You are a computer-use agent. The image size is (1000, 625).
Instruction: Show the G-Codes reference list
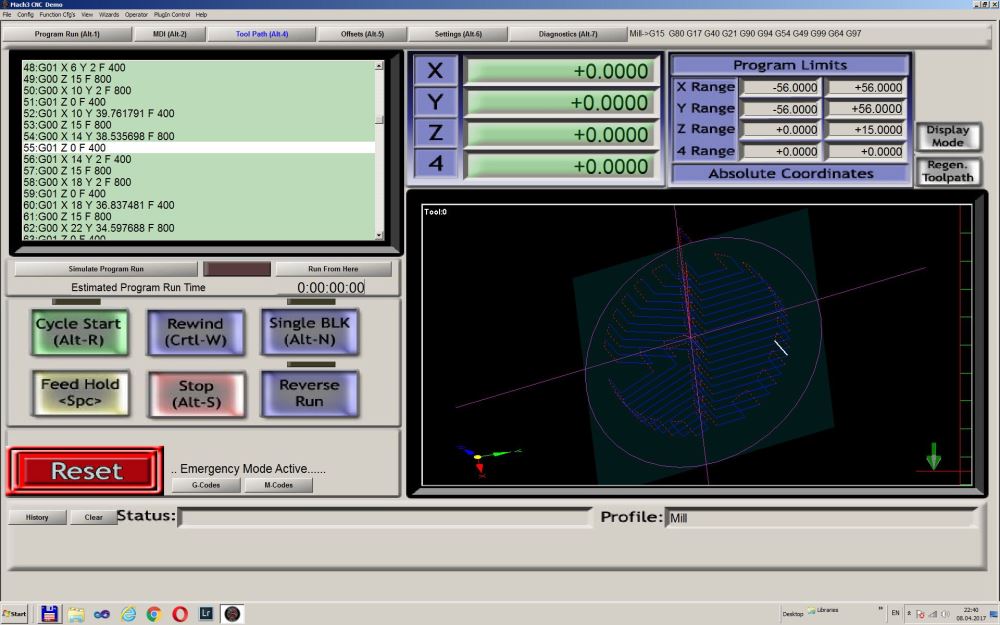pyautogui.click(x=206, y=485)
